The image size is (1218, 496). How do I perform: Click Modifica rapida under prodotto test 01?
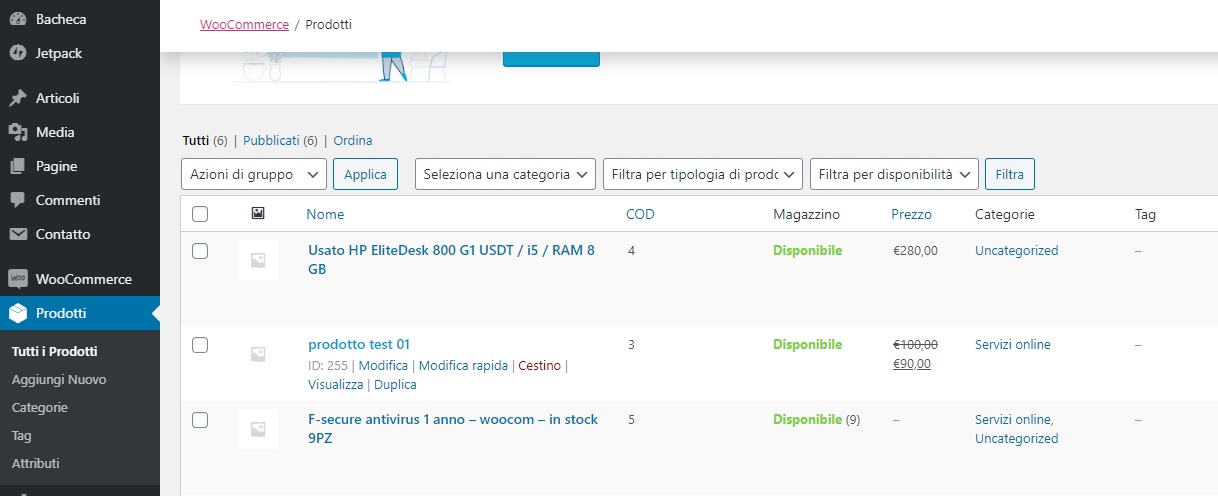pos(463,366)
